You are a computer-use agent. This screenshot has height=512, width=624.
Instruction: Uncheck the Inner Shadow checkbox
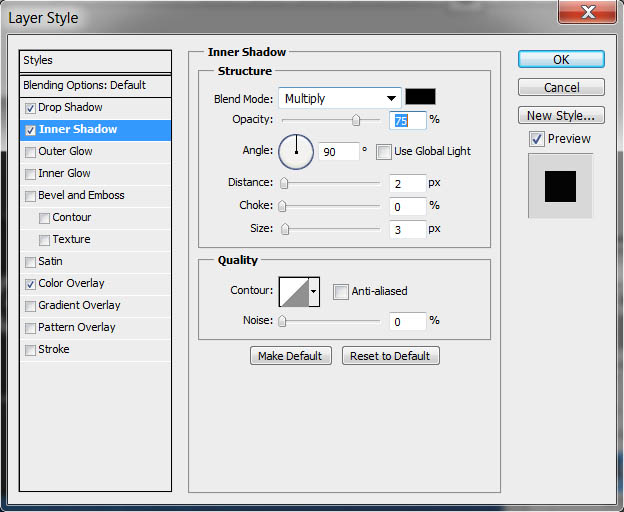pos(30,130)
